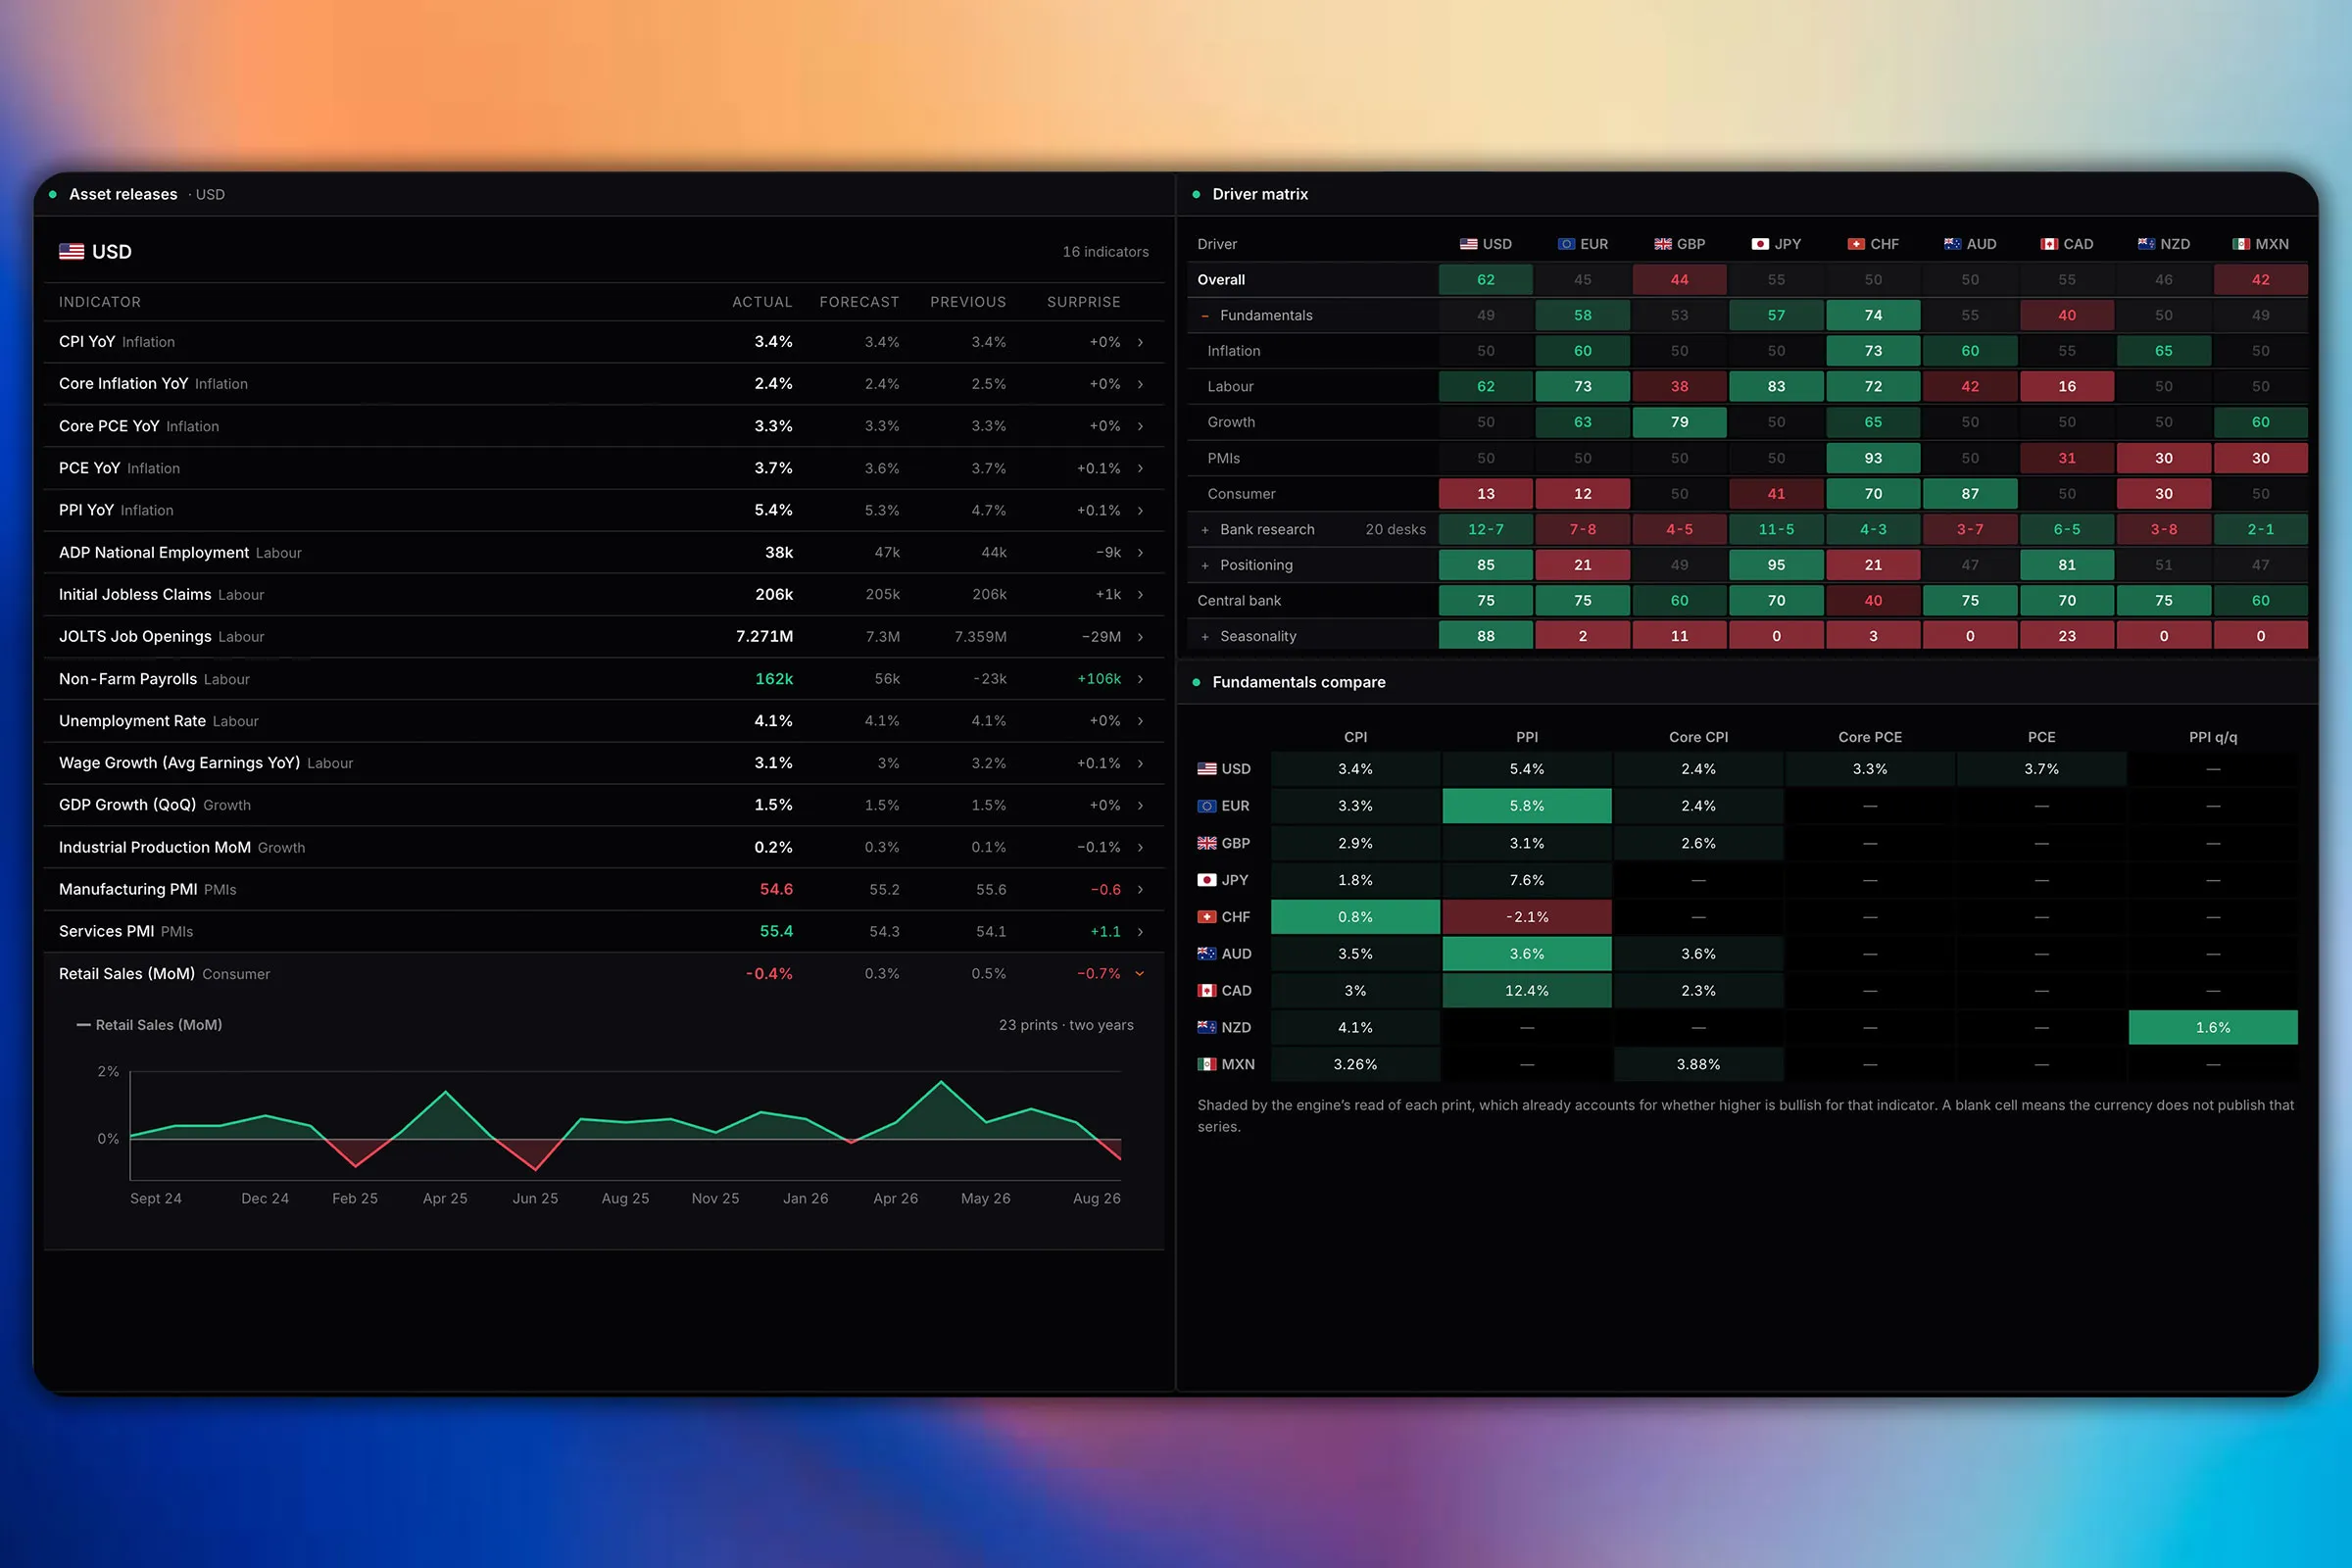Click CAD Labour cell showing 16

[2067, 386]
